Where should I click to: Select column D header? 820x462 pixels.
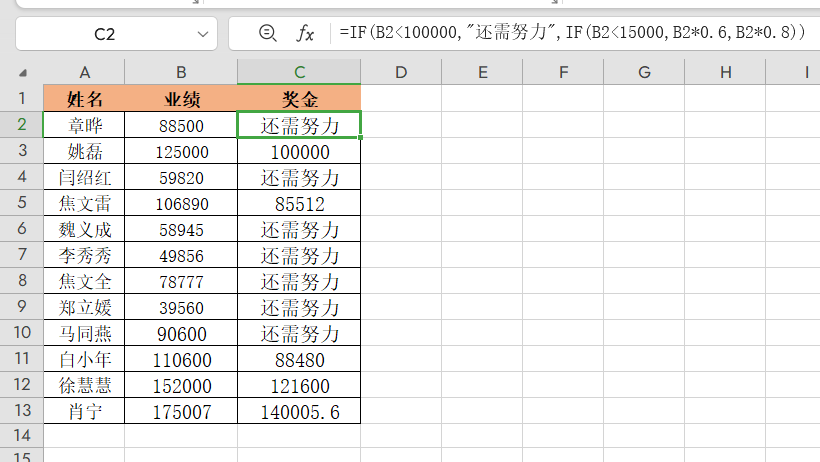401,72
